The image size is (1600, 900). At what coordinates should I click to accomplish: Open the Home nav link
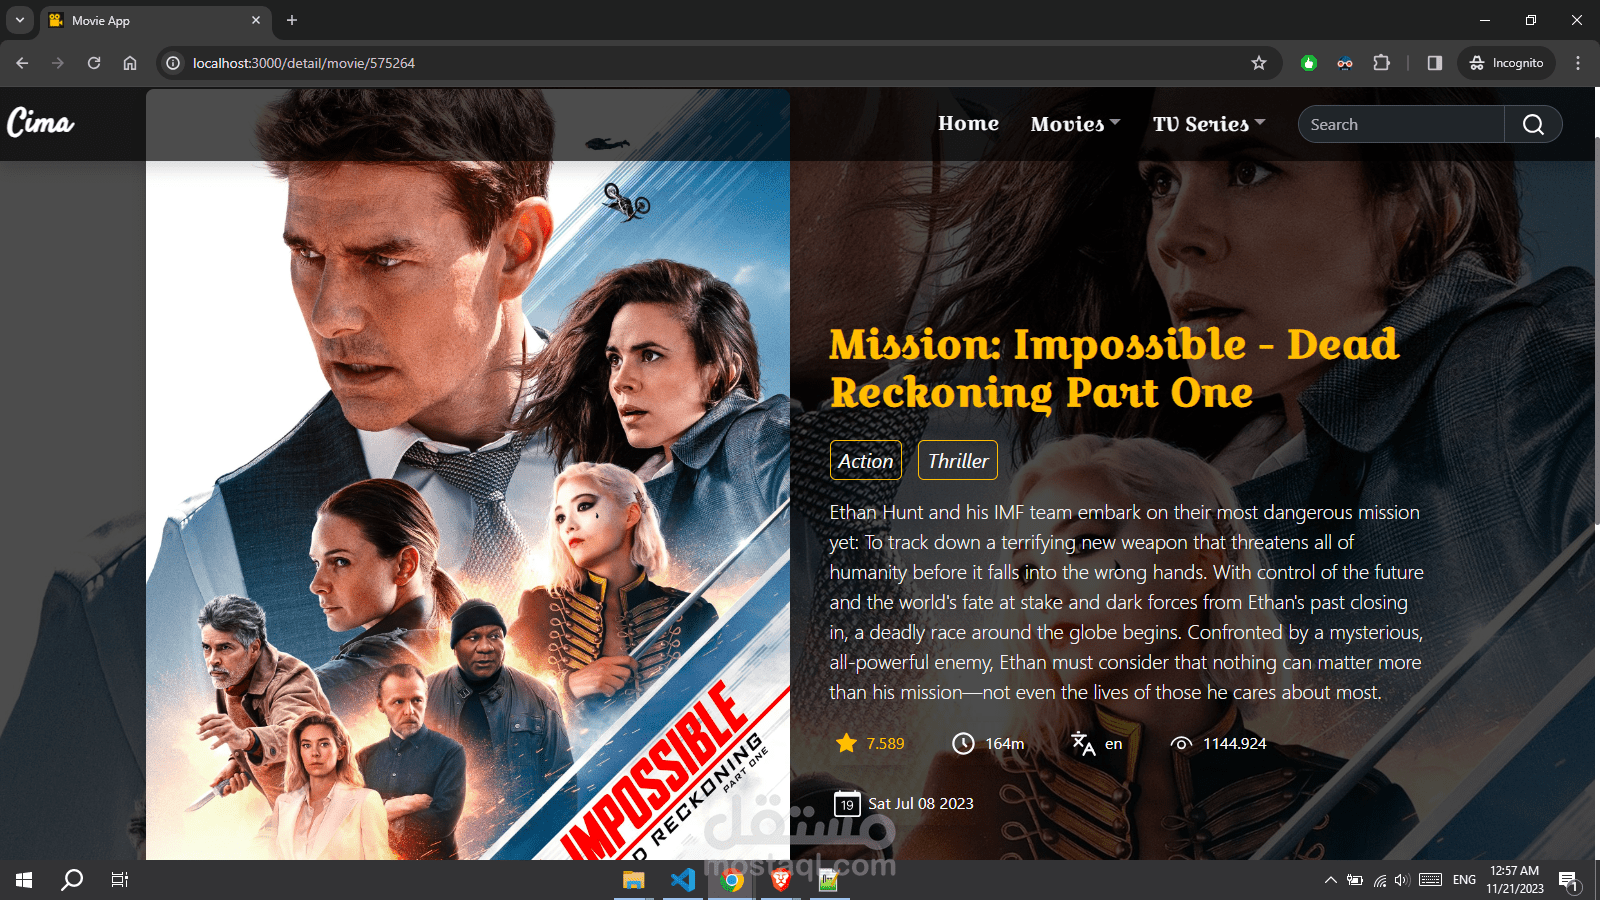[968, 123]
